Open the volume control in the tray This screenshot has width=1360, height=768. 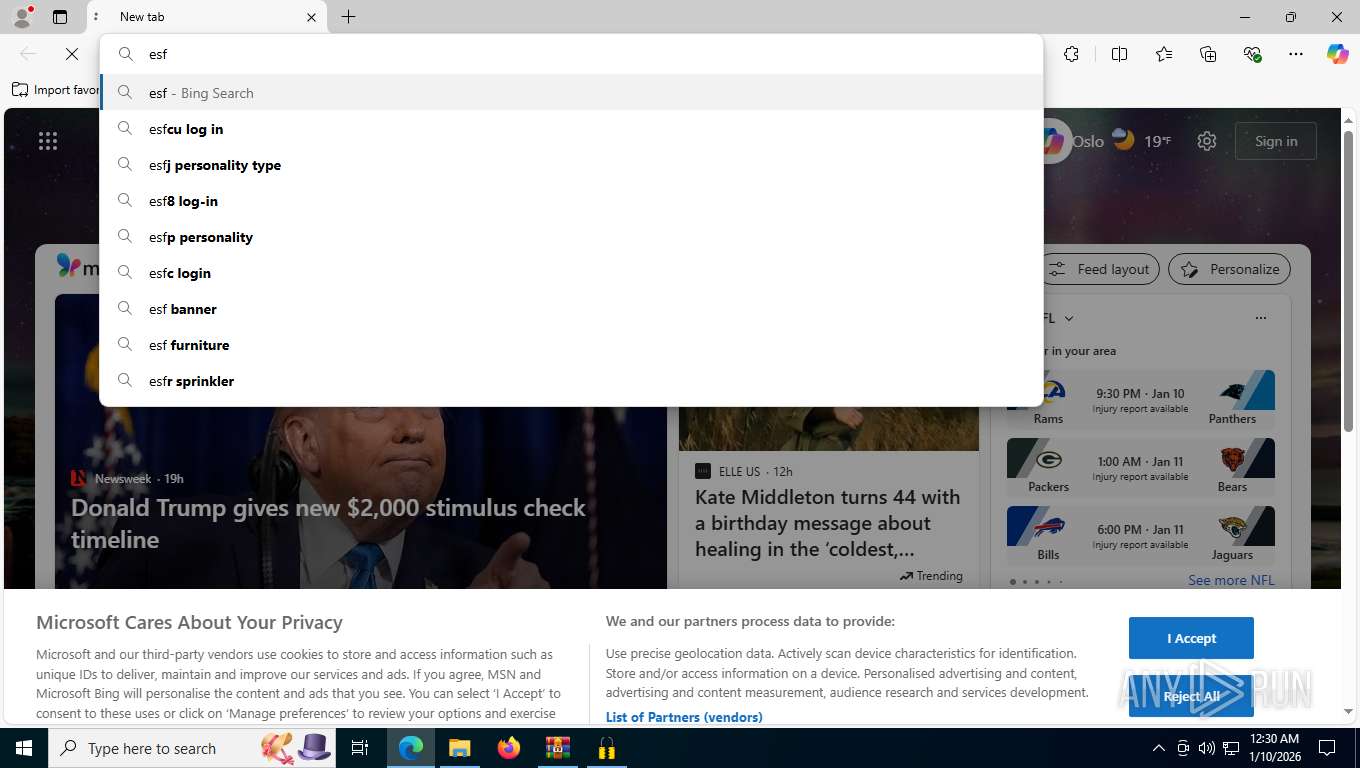coord(1207,748)
